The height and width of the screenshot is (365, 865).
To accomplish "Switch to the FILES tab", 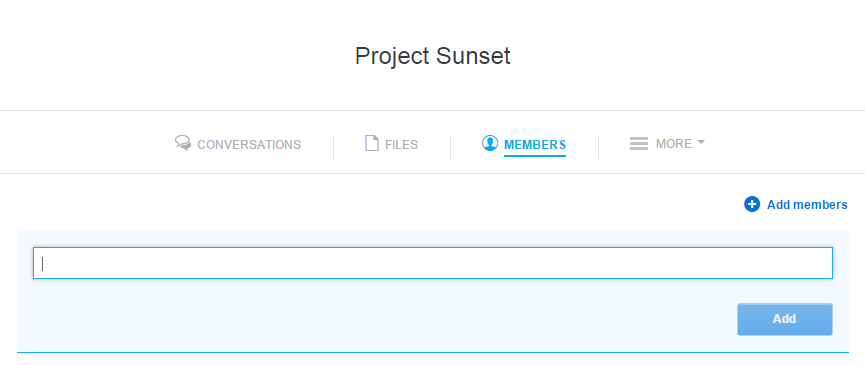I will 402,145.
